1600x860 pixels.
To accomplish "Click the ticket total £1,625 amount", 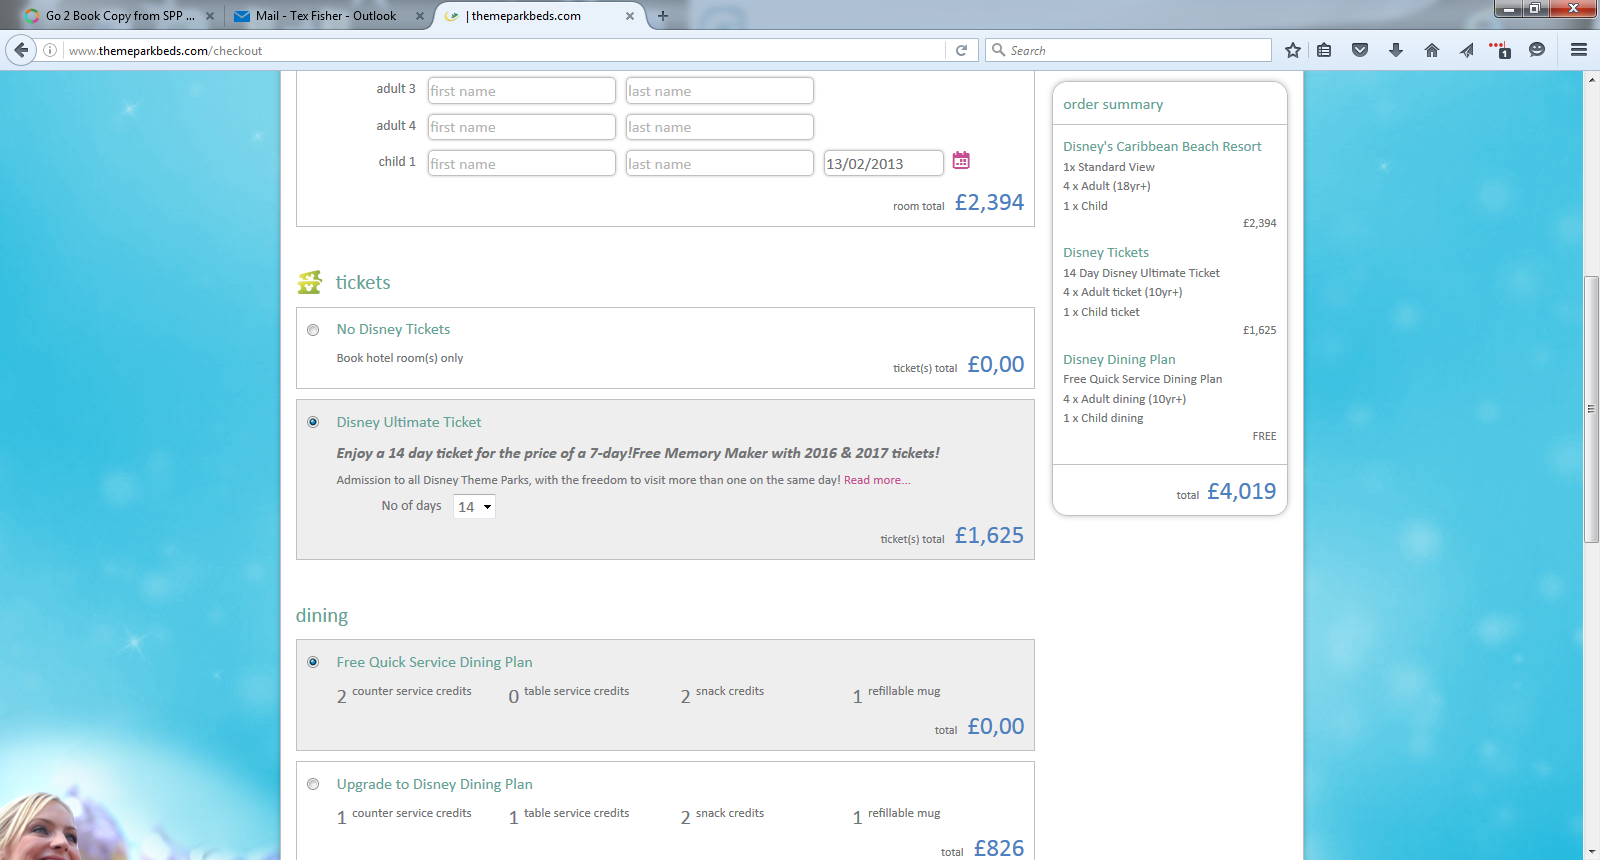I will pos(989,535).
